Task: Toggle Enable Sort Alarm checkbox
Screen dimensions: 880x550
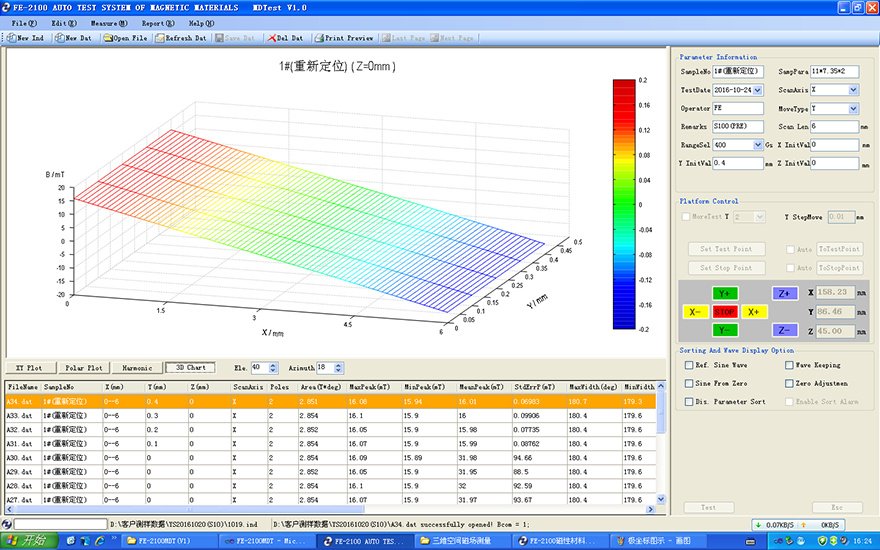Action: pyautogui.click(x=789, y=402)
